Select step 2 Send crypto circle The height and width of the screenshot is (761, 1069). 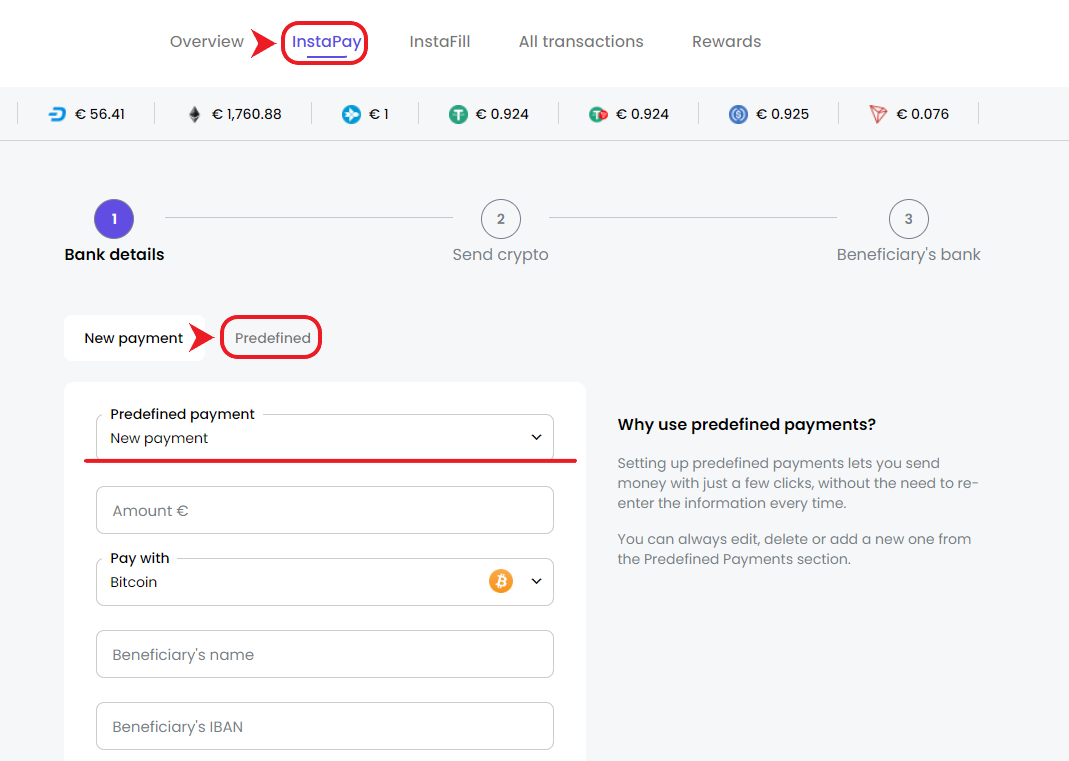pyautogui.click(x=501, y=219)
